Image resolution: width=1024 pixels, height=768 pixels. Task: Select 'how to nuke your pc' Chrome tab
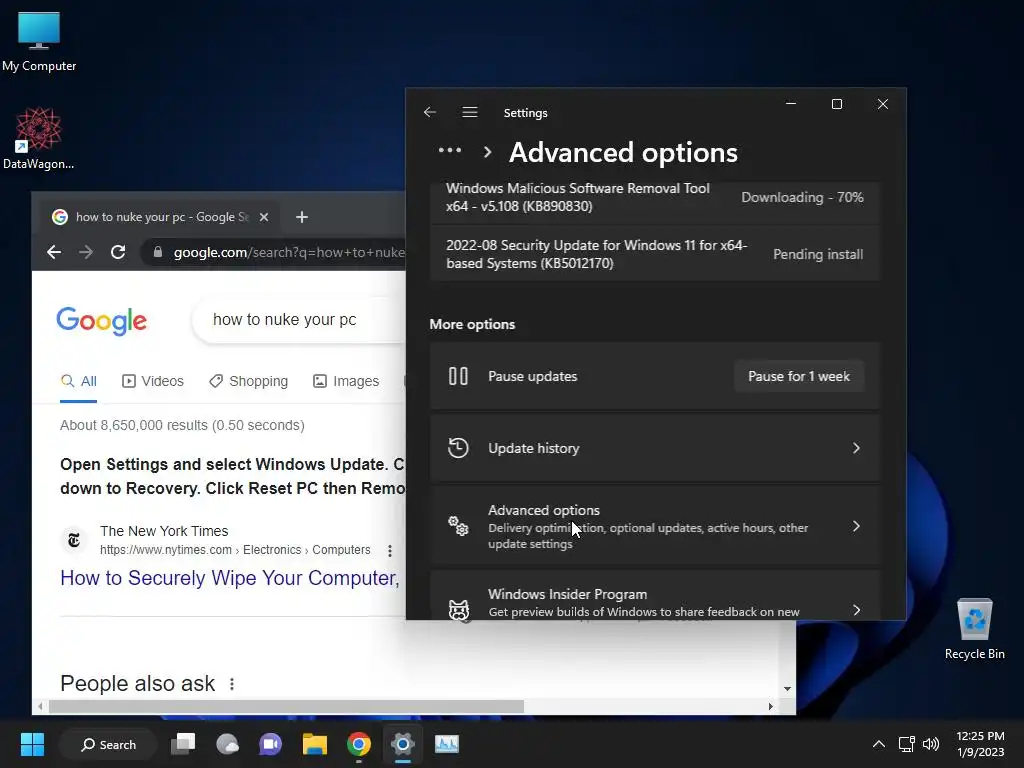tap(160, 217)
